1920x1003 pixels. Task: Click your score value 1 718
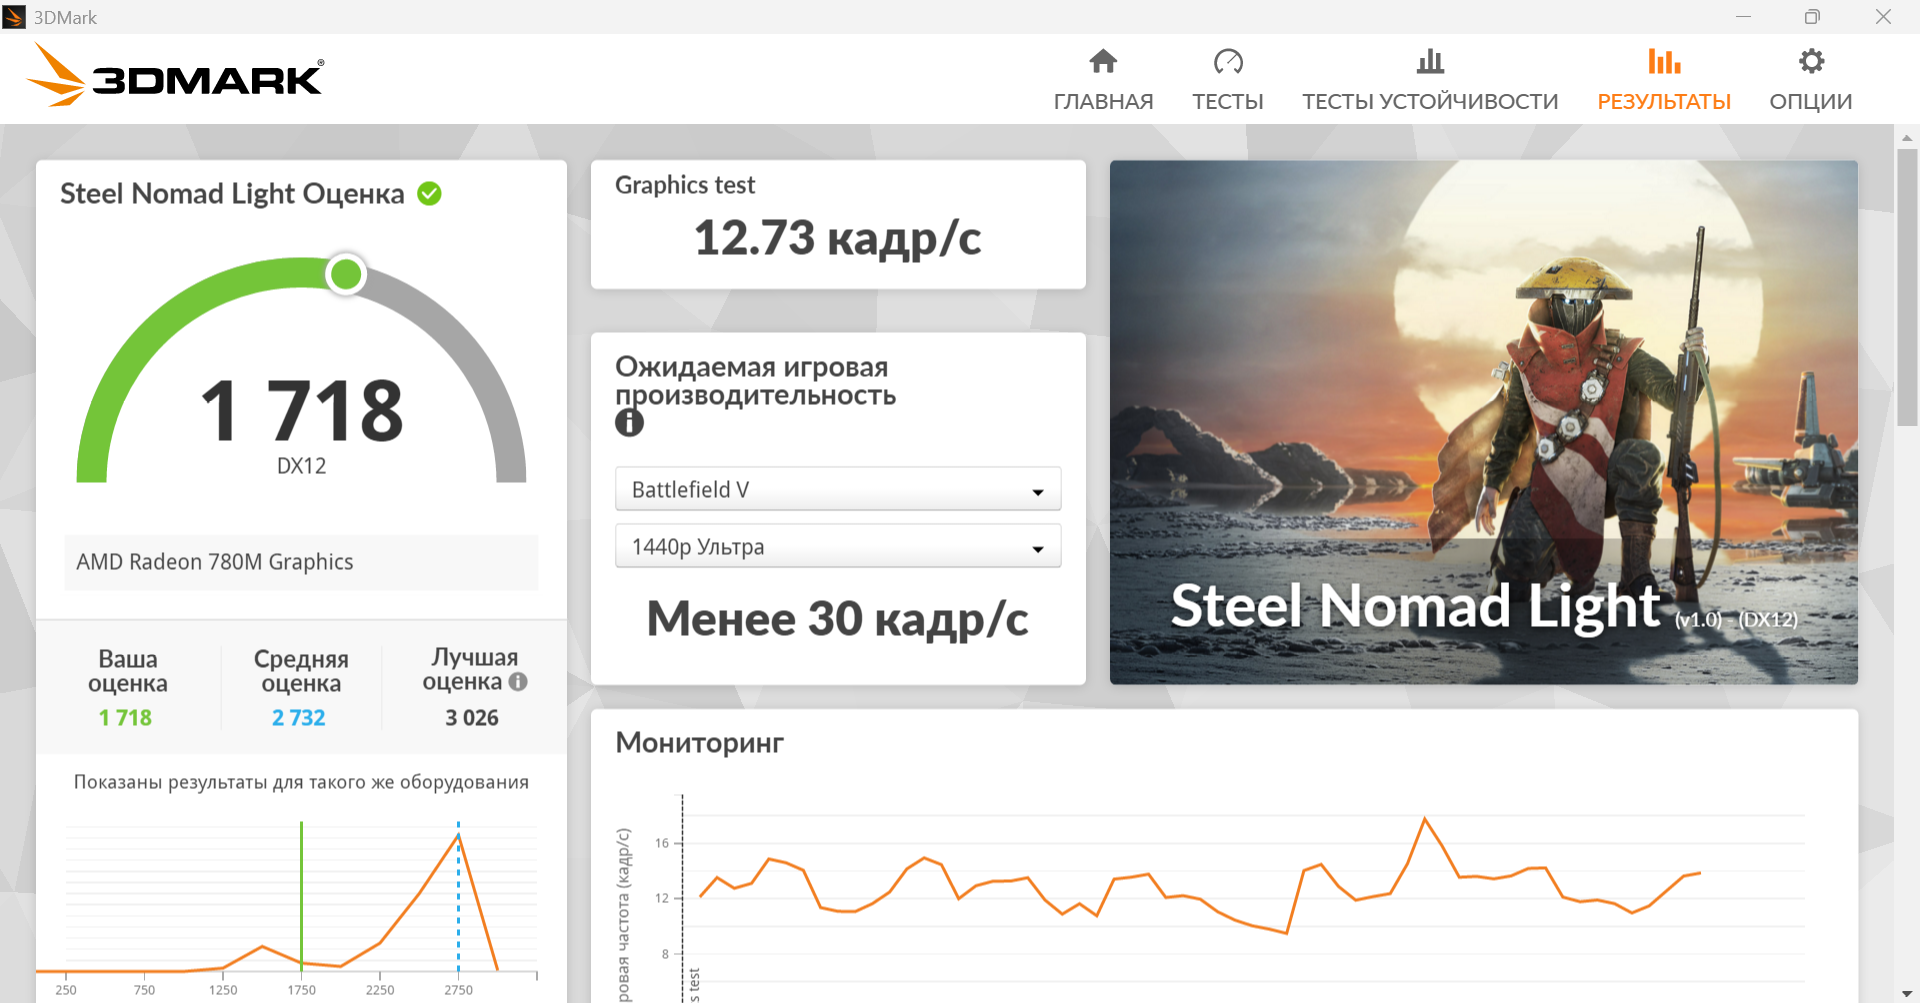125,718
